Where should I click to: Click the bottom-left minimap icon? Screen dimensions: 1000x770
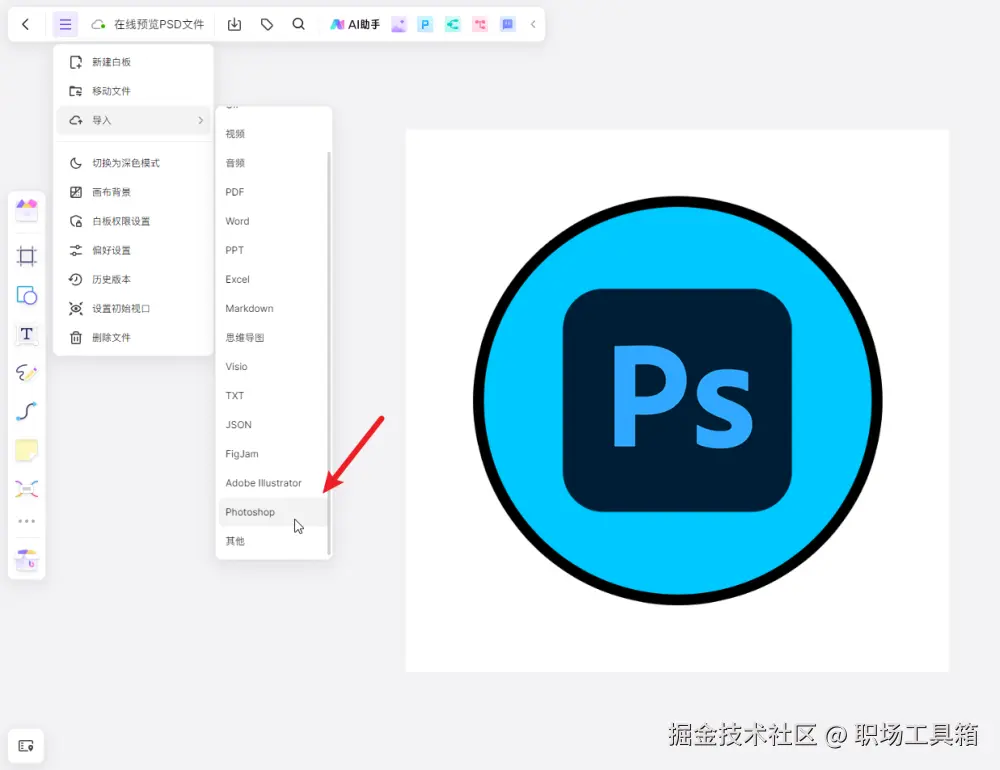pyautogui.click(x=26, y=746)
